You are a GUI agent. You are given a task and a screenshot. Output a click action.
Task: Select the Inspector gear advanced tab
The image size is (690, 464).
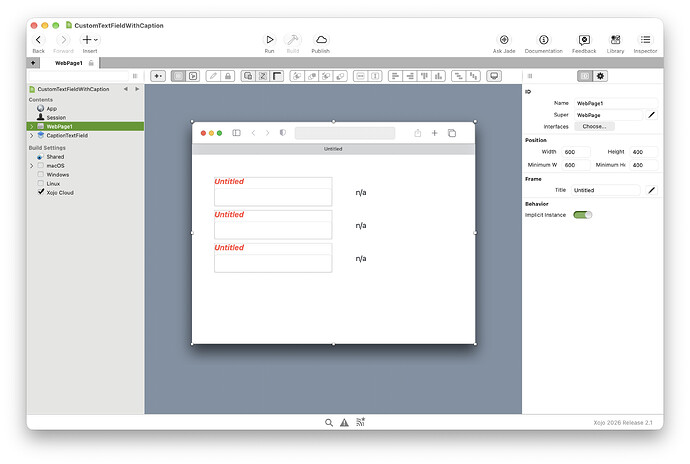coord(600,76)
